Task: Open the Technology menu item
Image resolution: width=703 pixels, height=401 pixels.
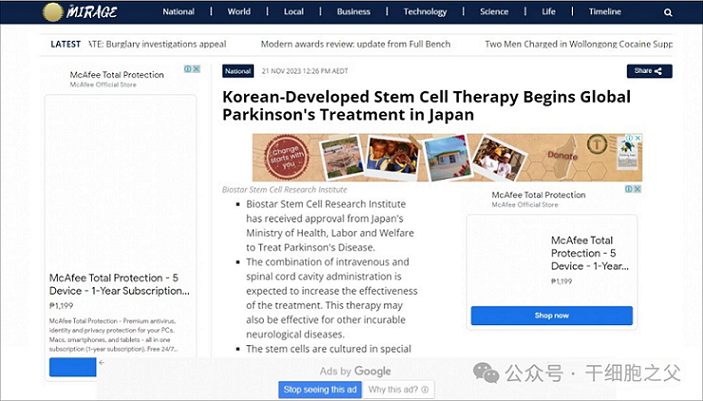Action: pos(425,12)
